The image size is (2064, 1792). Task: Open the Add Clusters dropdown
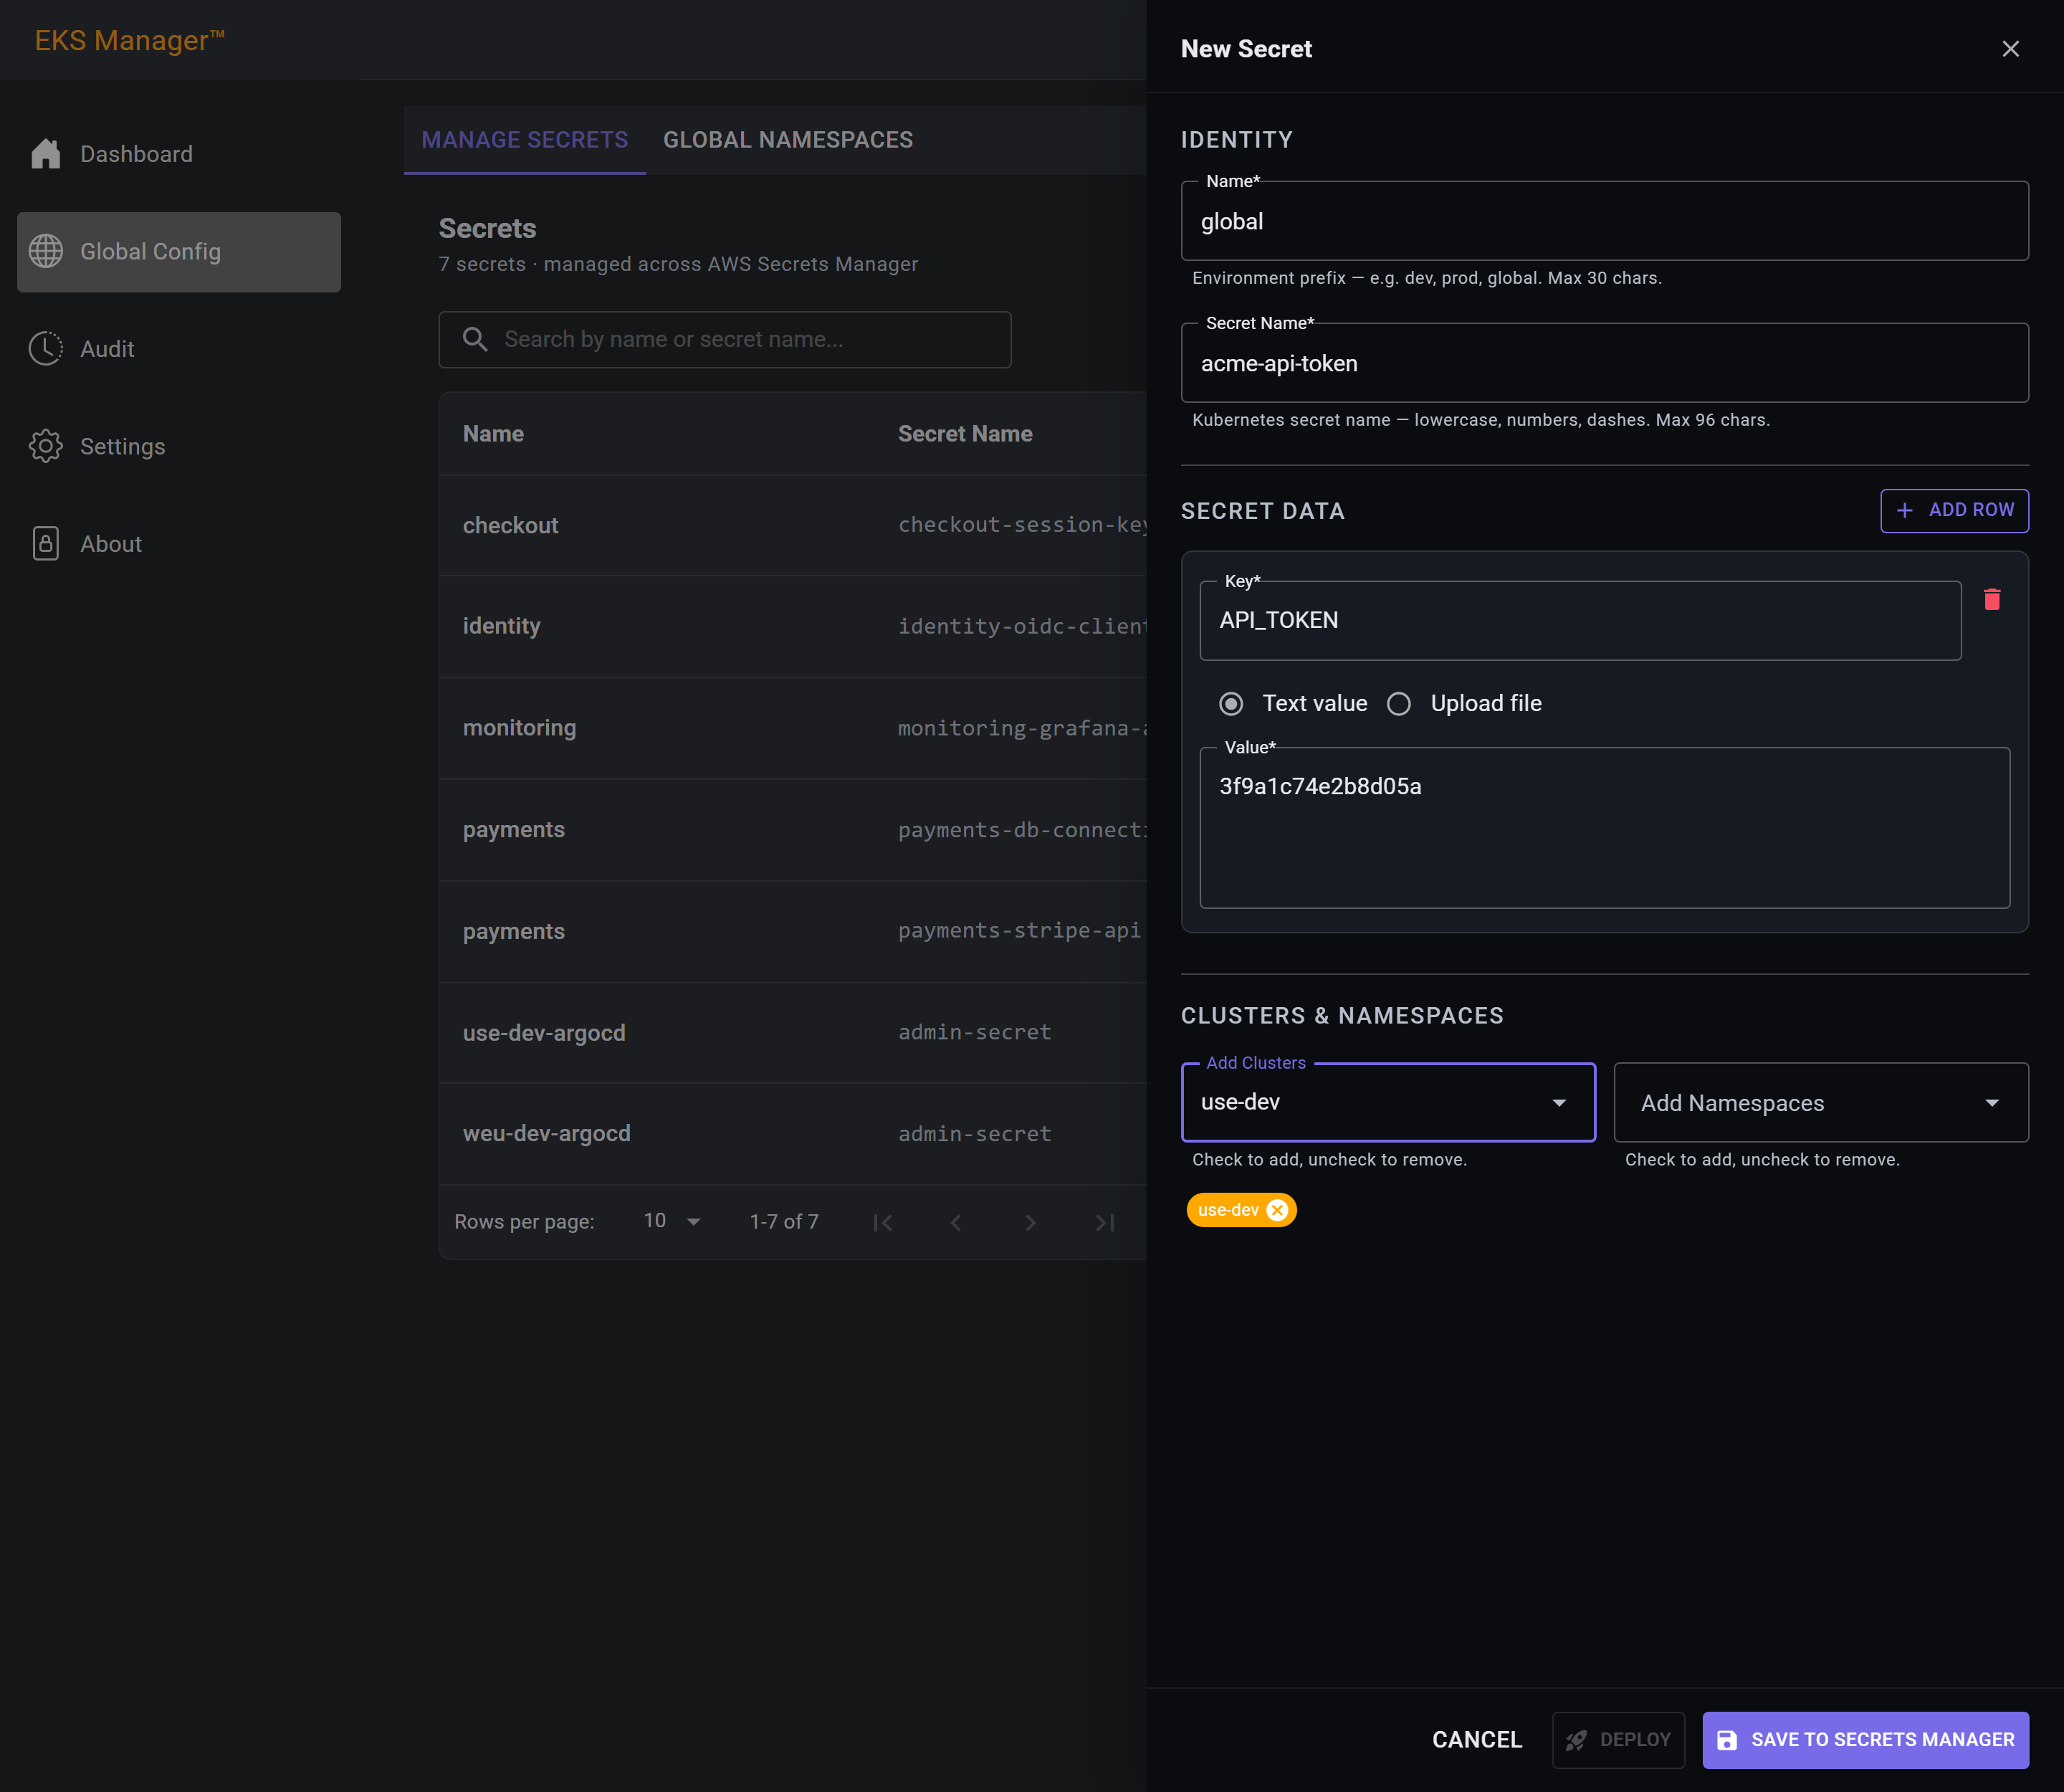pos(1388,1102)
